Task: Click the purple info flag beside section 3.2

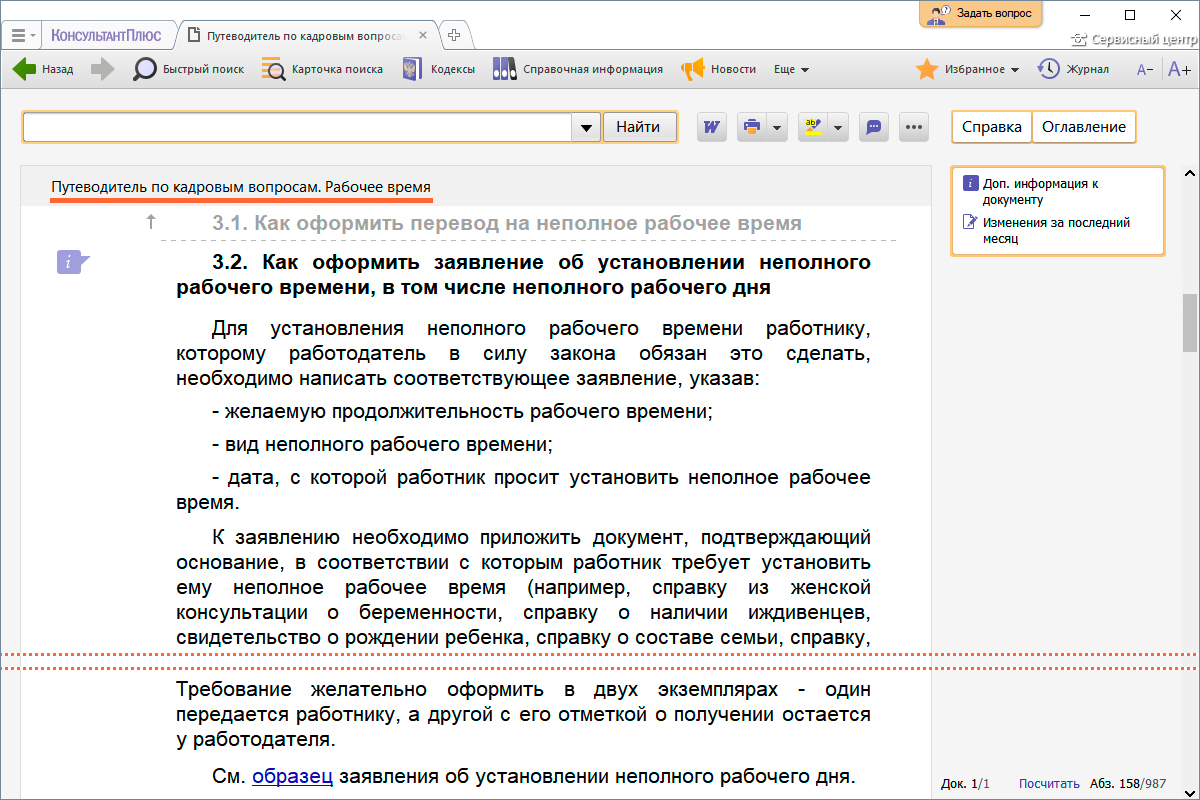Action: [x=73, y=263]
